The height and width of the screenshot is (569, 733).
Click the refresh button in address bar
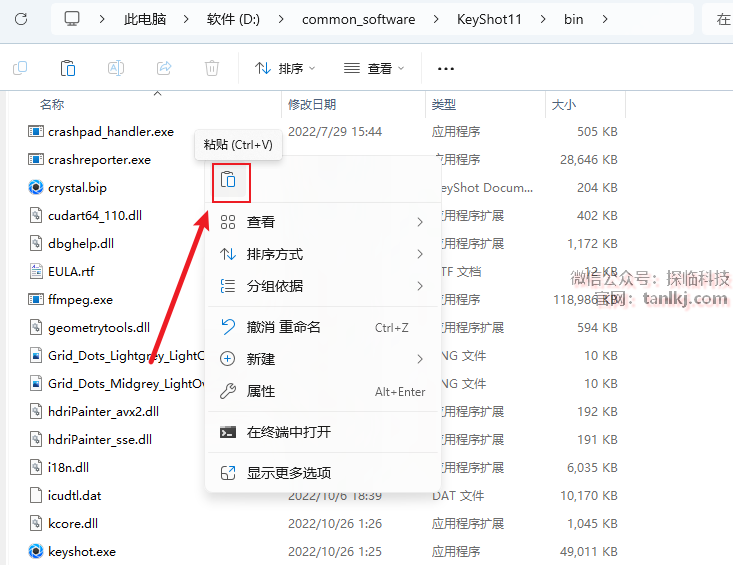pos(21,19)
